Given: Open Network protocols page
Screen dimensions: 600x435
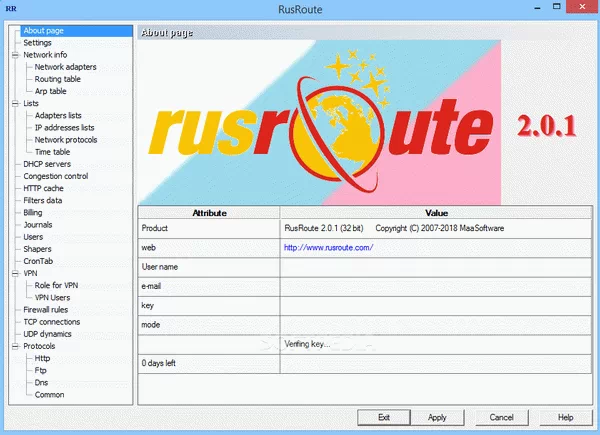Looking at the screenshot, I should point(66,140).
